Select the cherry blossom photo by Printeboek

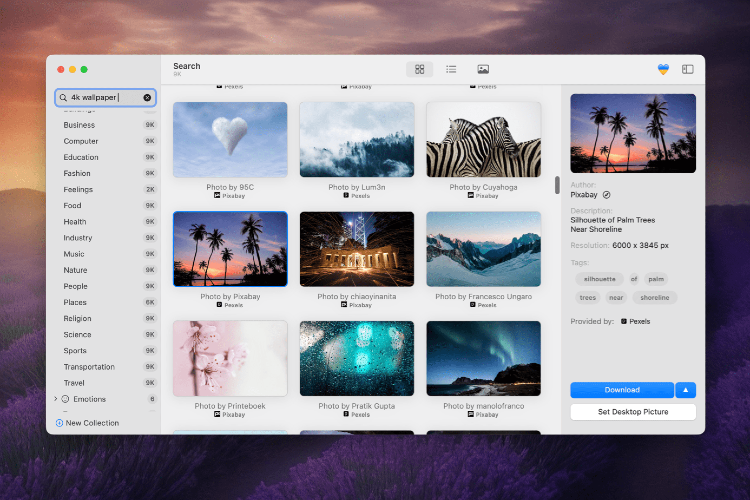(x=230, y=358)
